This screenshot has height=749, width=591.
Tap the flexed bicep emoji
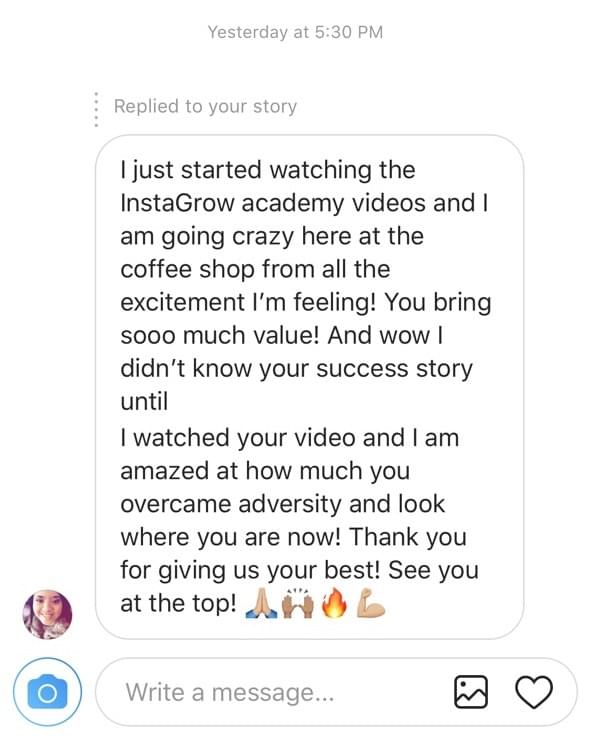pos(371,604)
